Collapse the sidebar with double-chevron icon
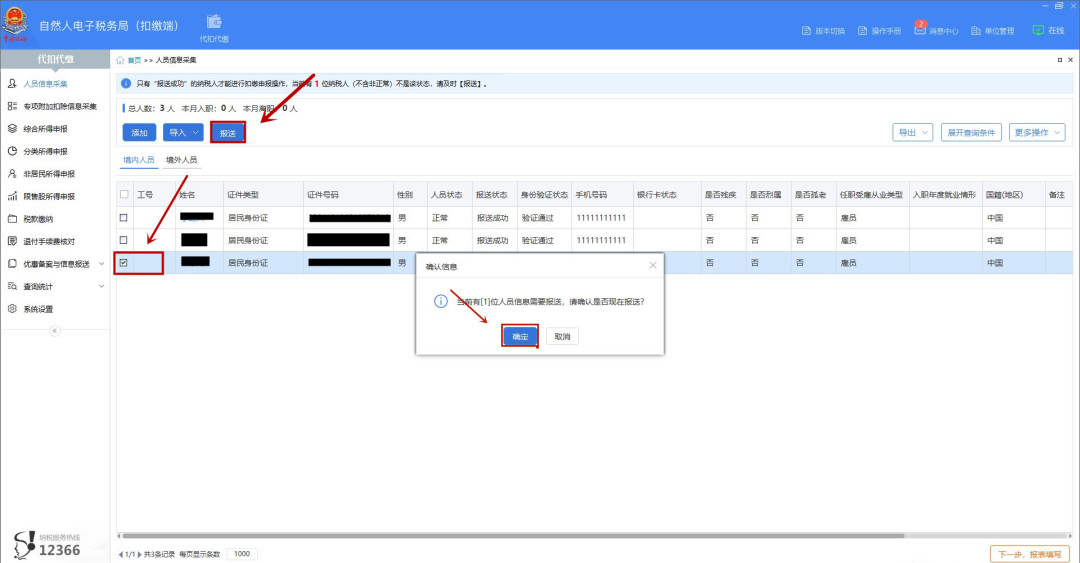This screenshot has width=1080, height=563. click(55, 331)
